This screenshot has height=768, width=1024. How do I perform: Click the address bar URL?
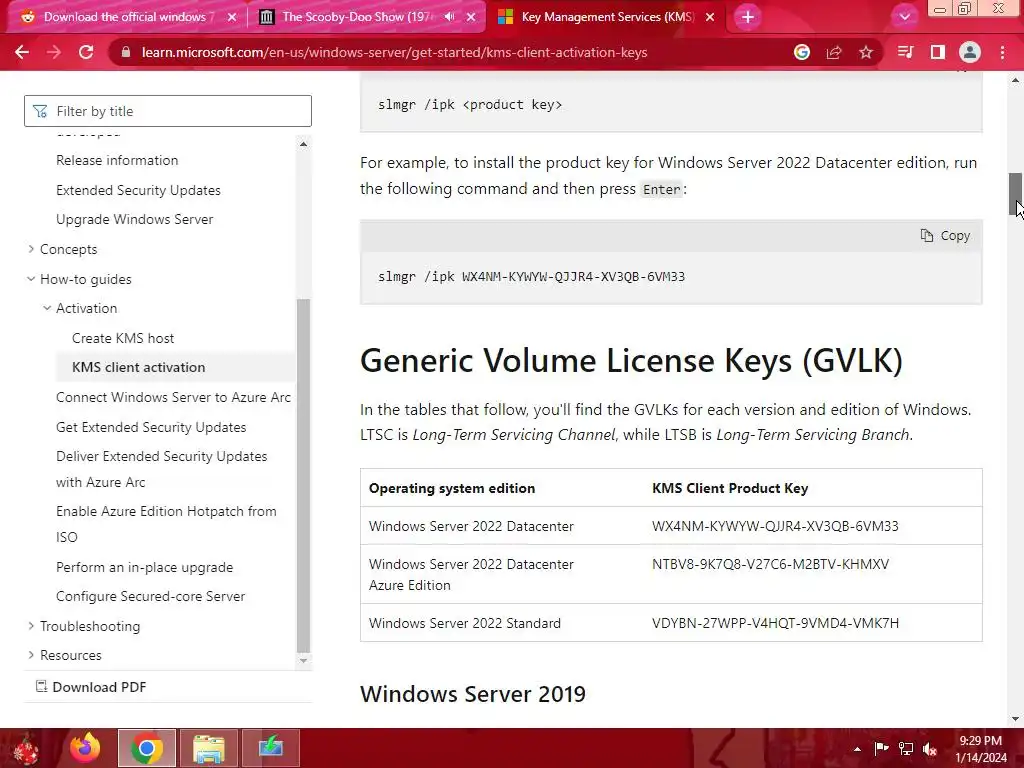point(394,52)
